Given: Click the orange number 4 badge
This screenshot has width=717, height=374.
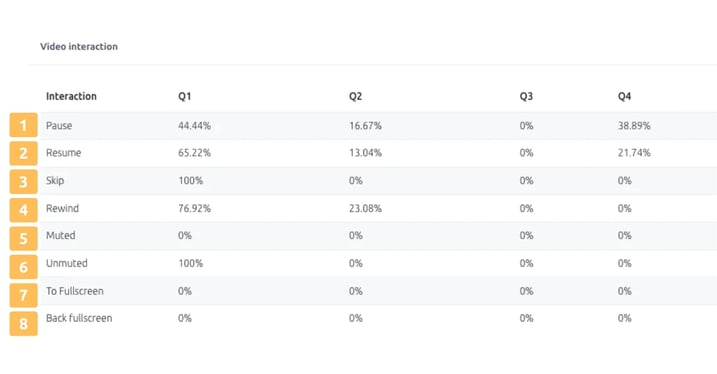Looking at the screenshot, I should pos(23,210).
